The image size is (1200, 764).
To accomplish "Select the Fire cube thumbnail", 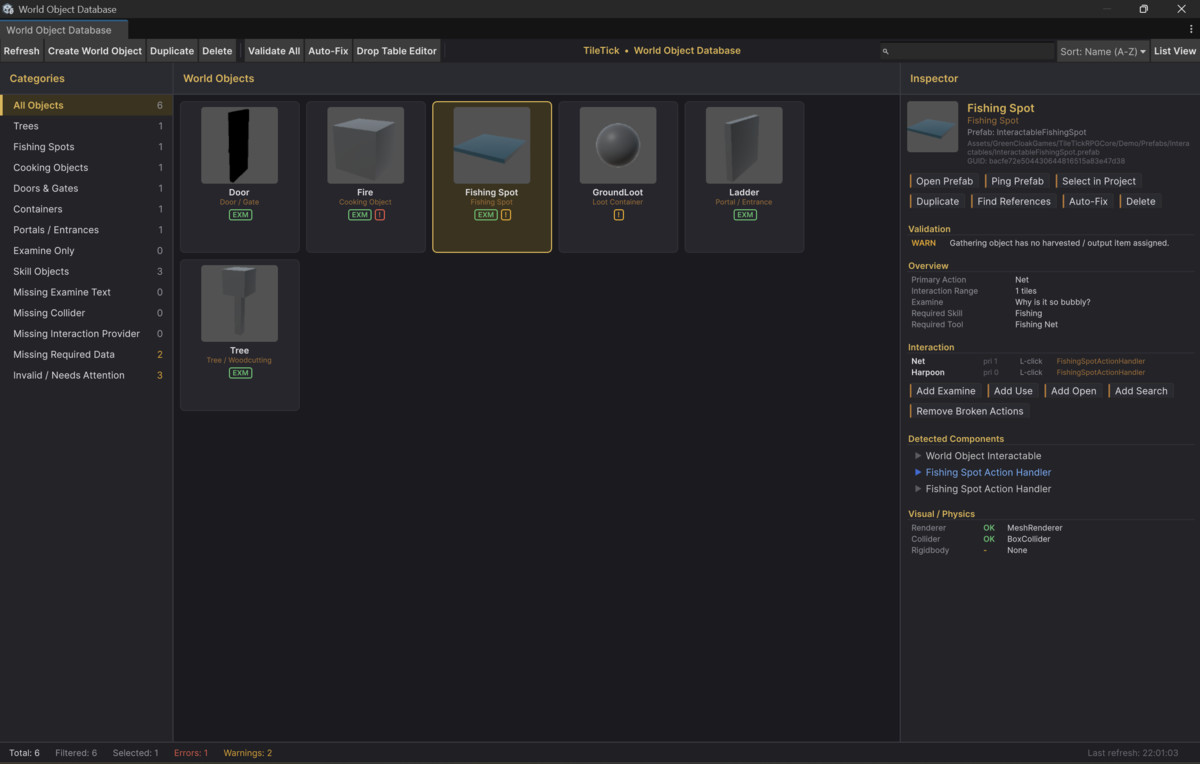I will (365, 145).
